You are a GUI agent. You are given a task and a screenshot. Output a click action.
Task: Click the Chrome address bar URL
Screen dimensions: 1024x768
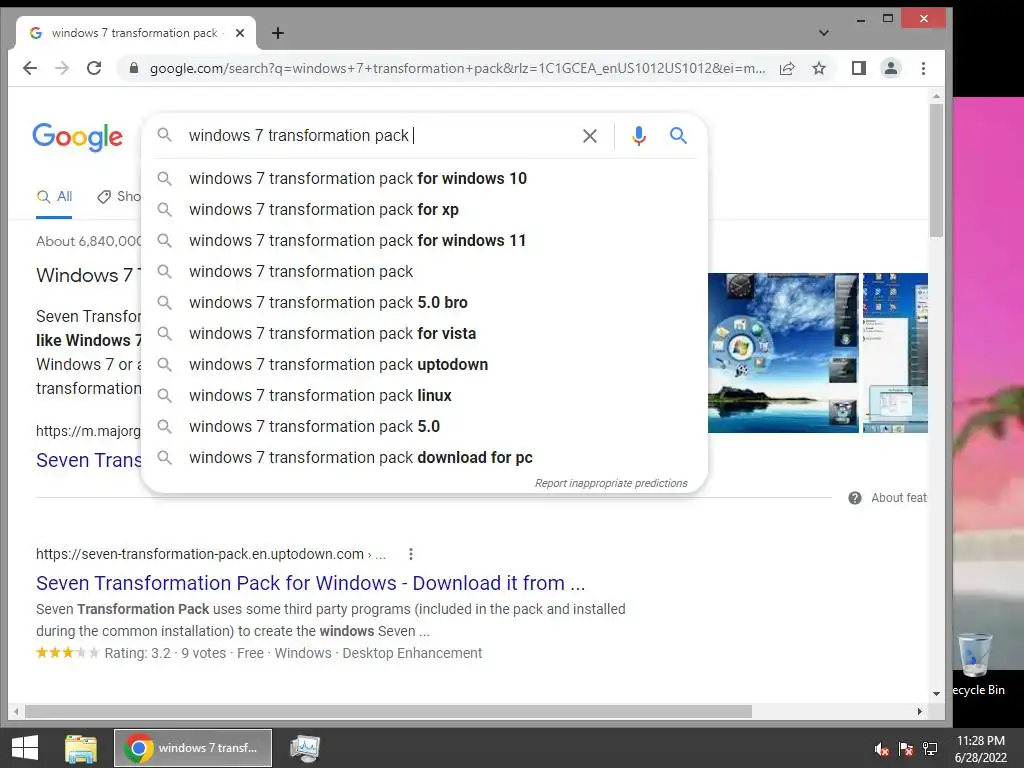tap(457, 68)
